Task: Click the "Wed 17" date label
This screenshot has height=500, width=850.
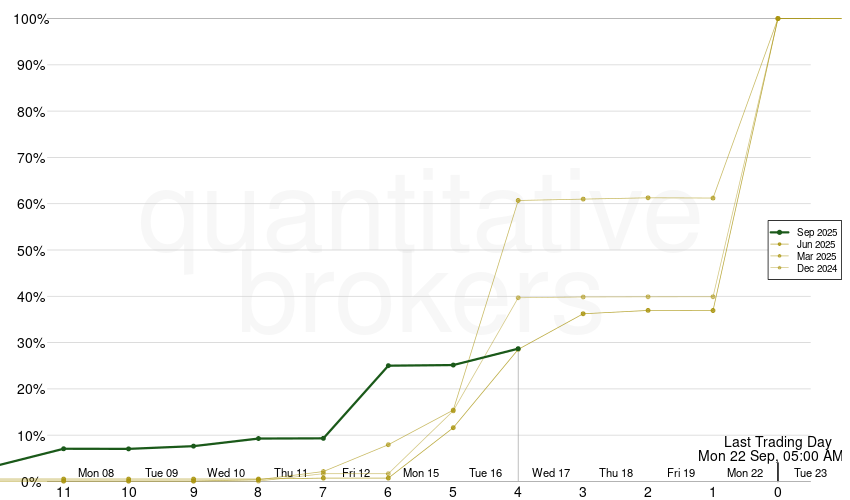Action: tap(551, 473)
